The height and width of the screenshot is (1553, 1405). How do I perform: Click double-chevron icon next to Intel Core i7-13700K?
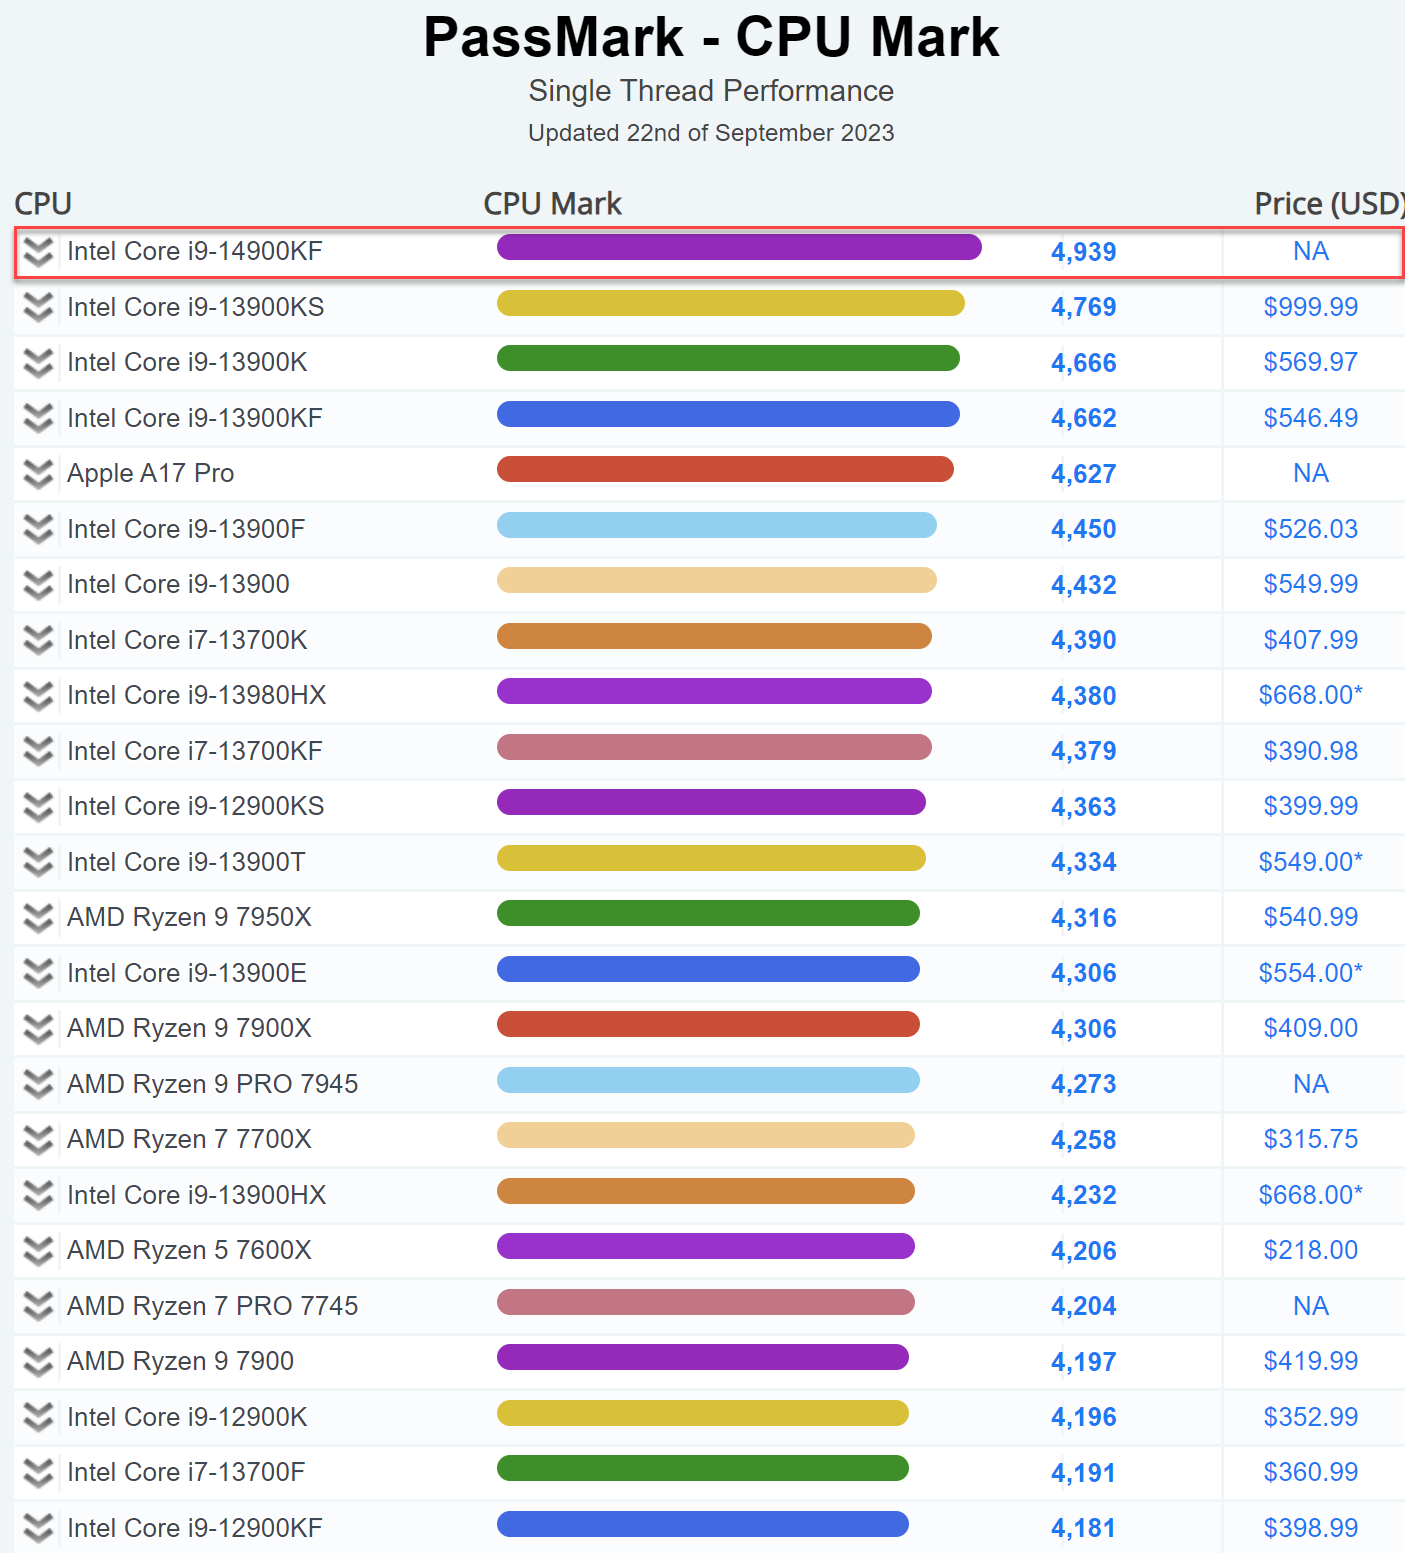pyautogui.click(x=38, y=640)
